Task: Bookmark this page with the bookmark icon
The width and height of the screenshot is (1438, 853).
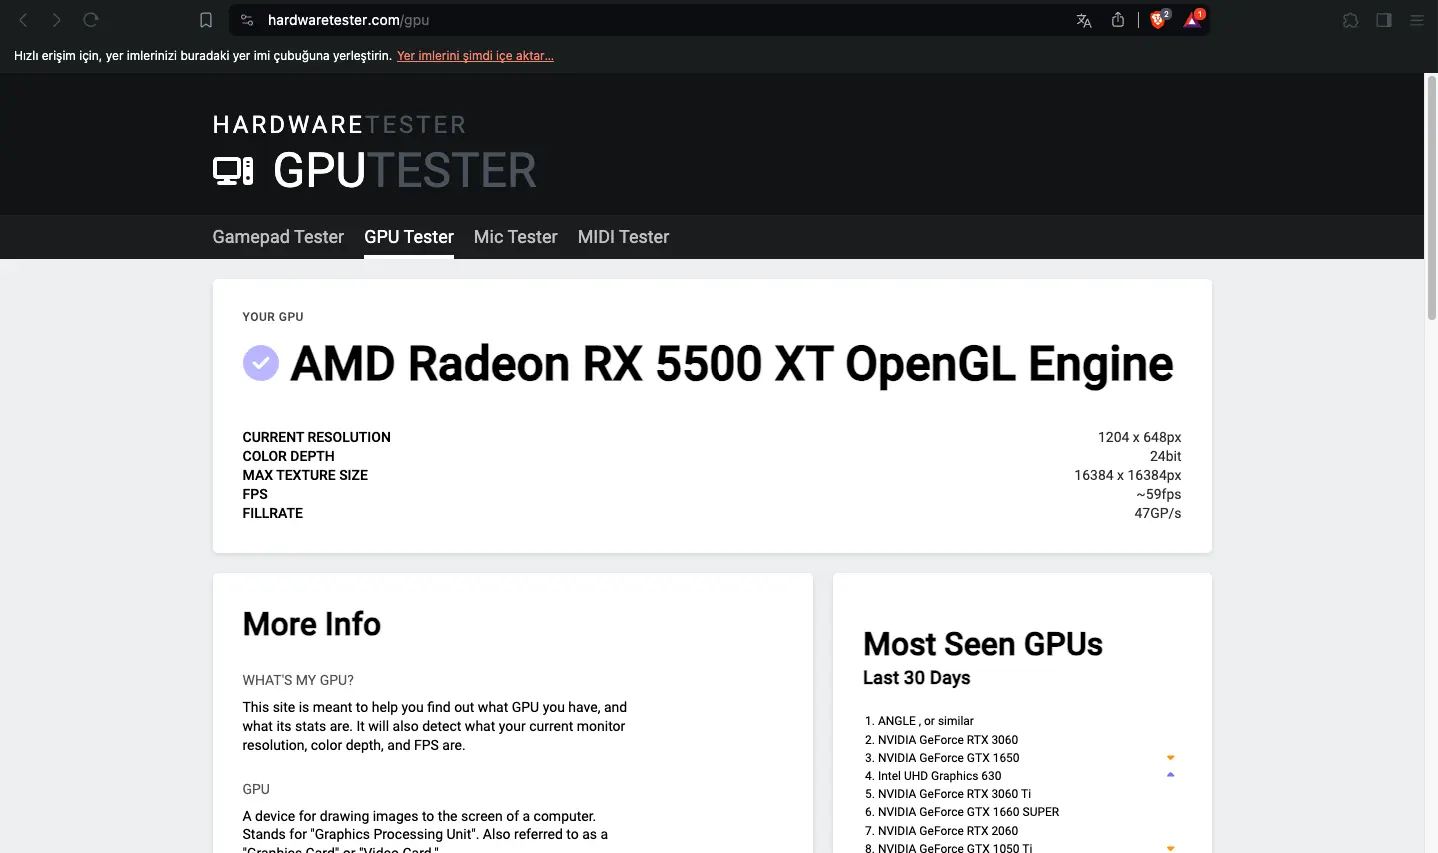Action: (x=206, y=20)
